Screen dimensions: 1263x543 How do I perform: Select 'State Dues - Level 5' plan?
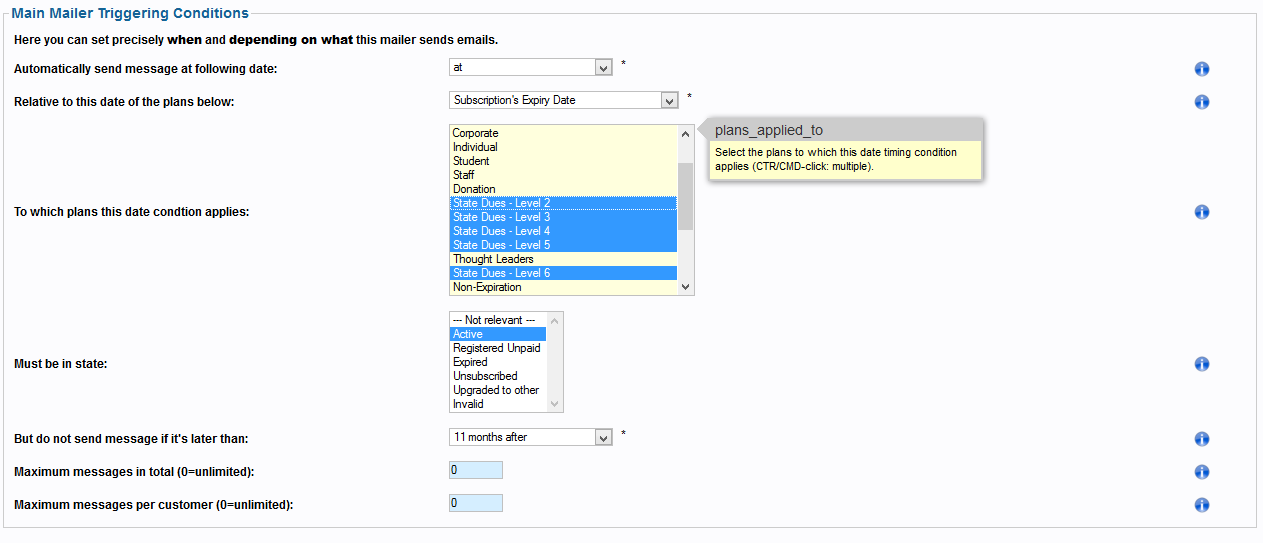coord(563,245)
